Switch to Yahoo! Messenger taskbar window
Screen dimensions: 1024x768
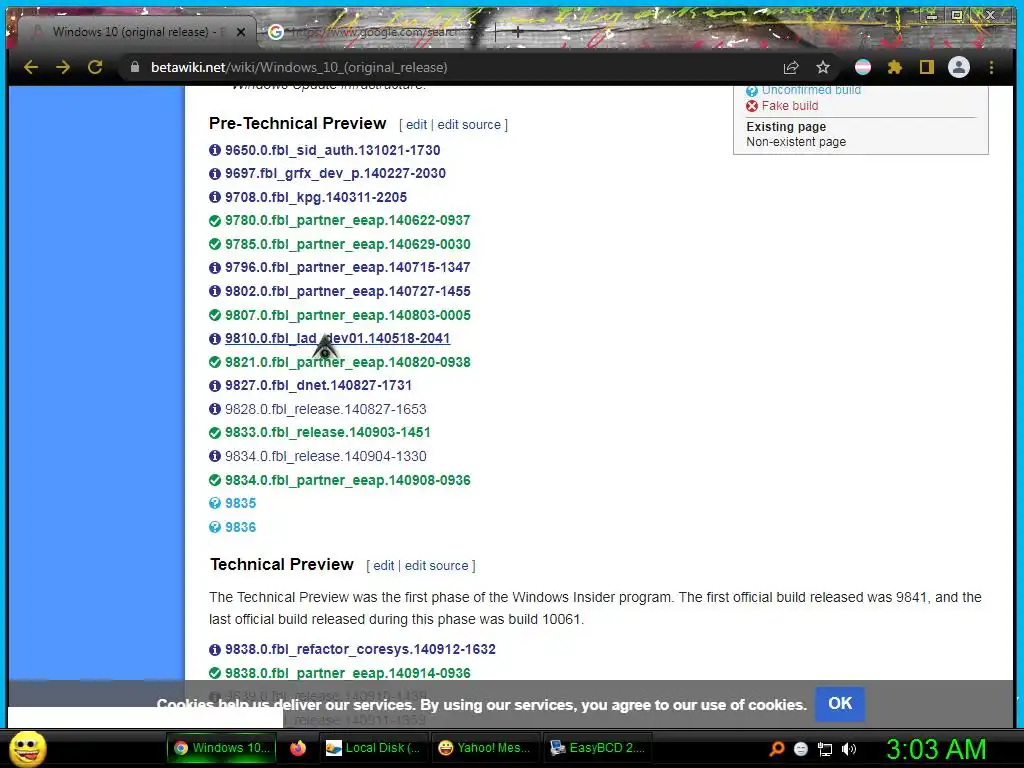click(x=485, y=748)
